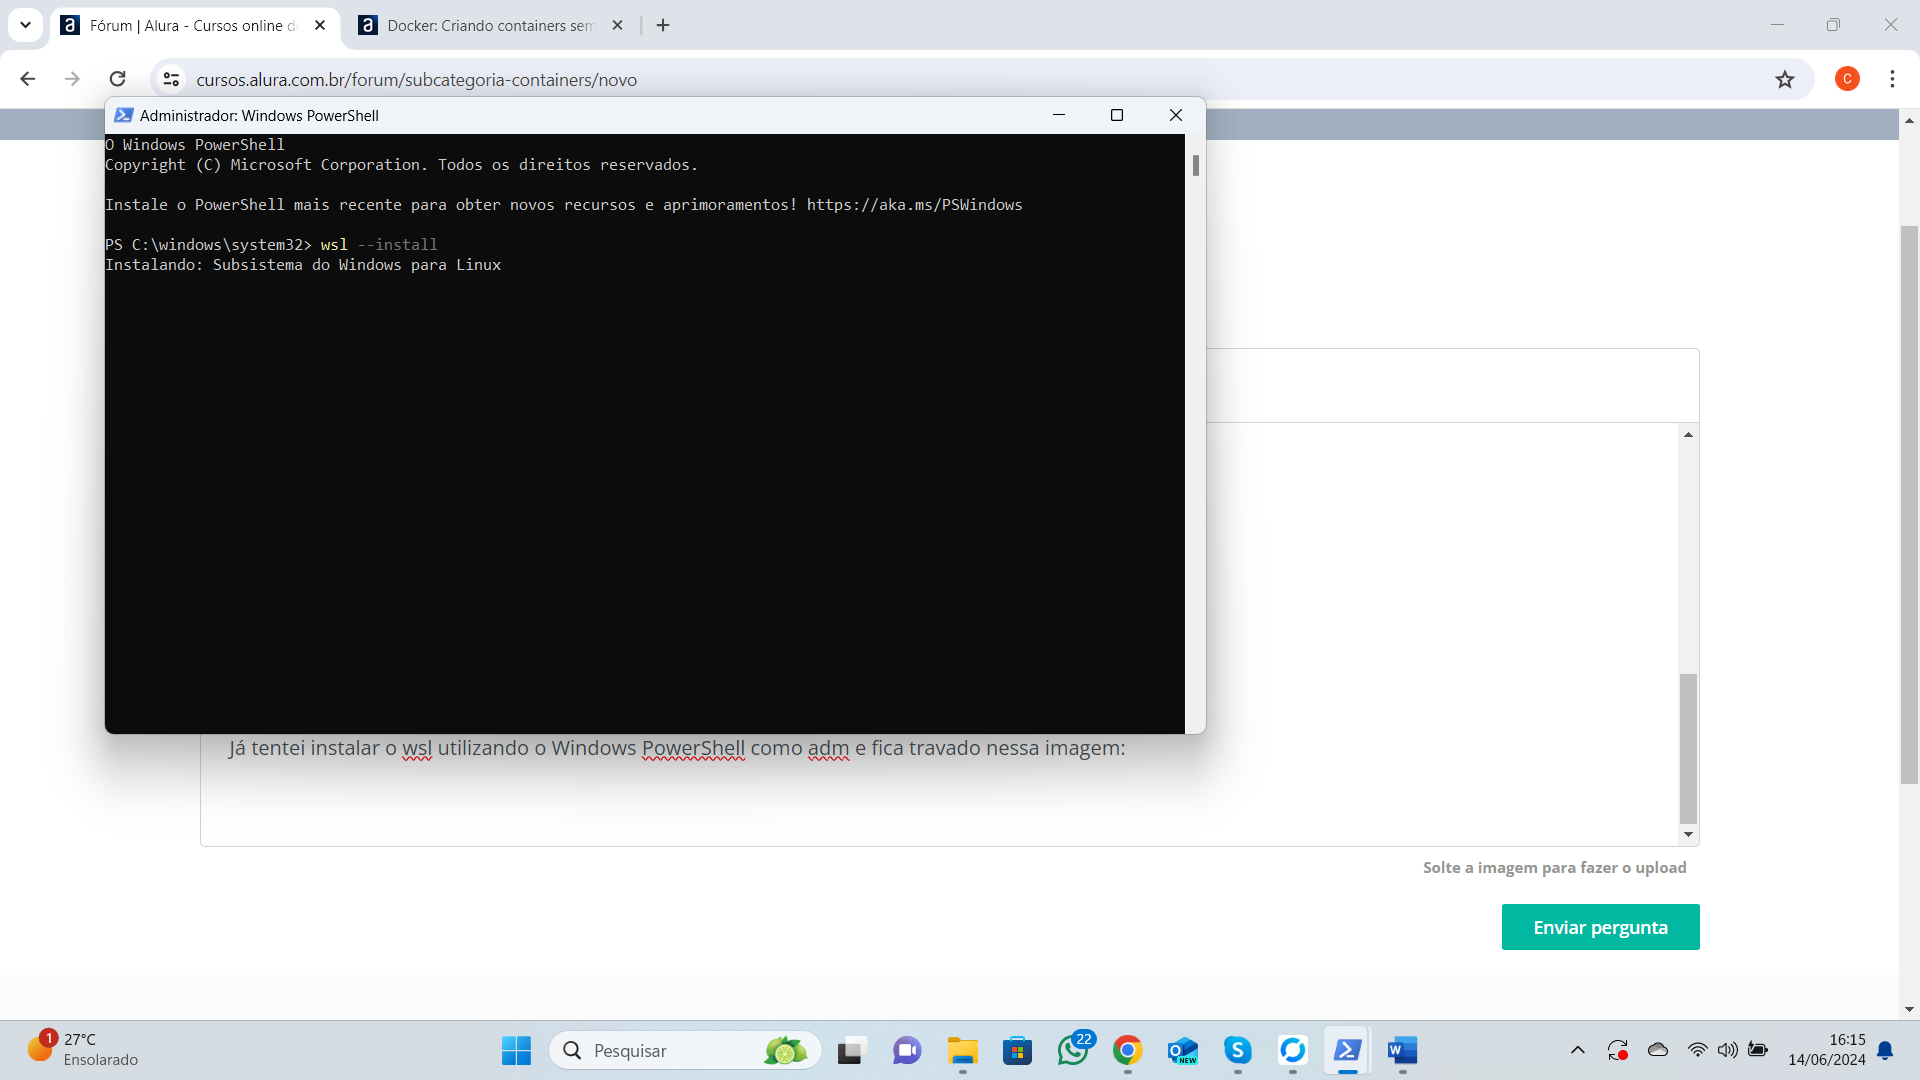Click 'Solte a imagem para fazer o upload' text
Screen dimensions: 1920x1080
pyautogui.click(x=1554, y=868)
